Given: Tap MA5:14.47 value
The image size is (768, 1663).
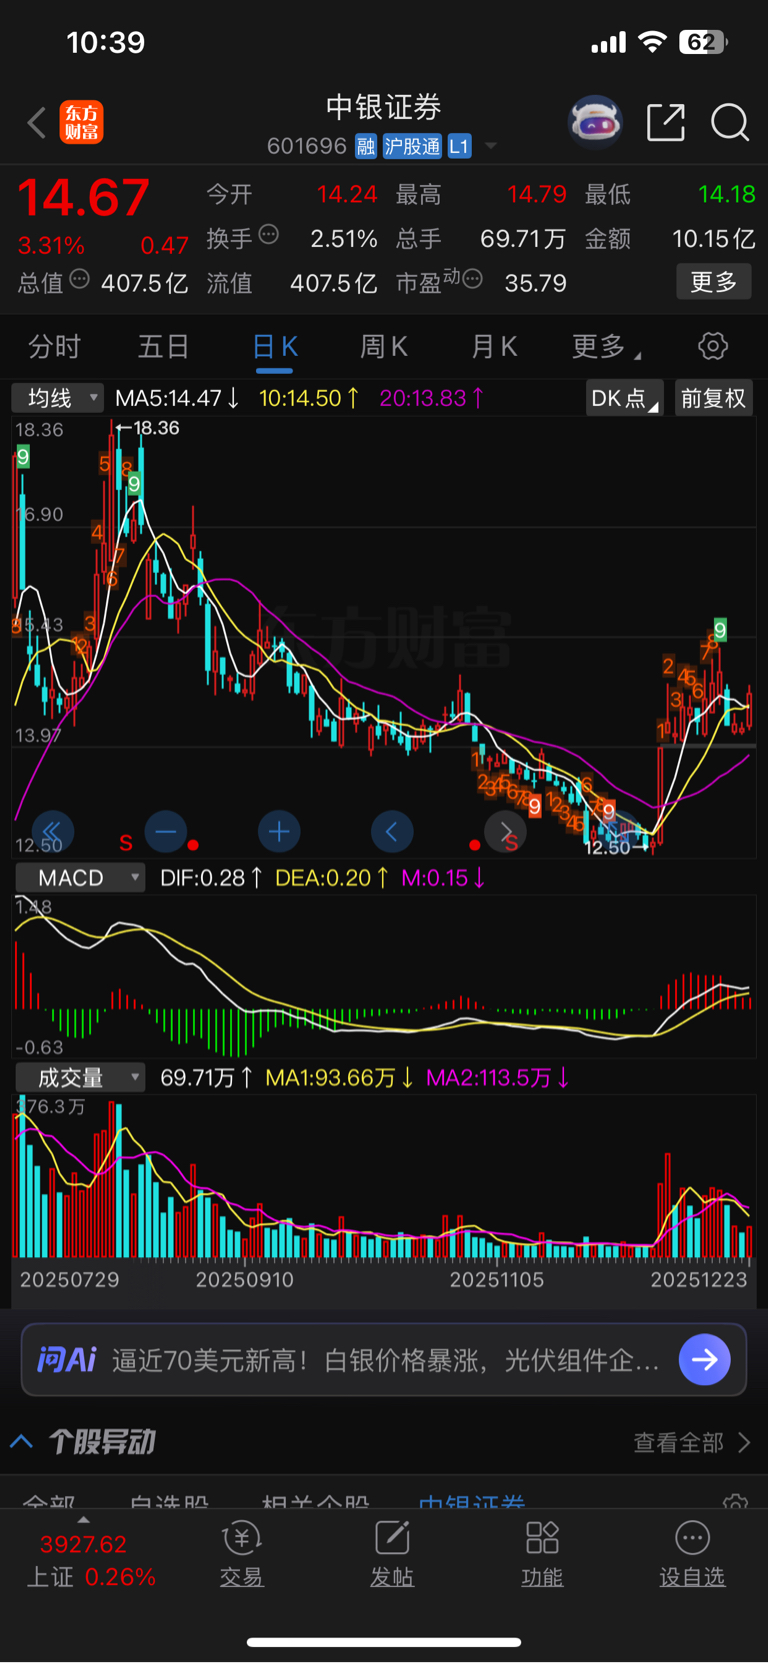Looking at the screenshot, I should [x=177, y=398].
